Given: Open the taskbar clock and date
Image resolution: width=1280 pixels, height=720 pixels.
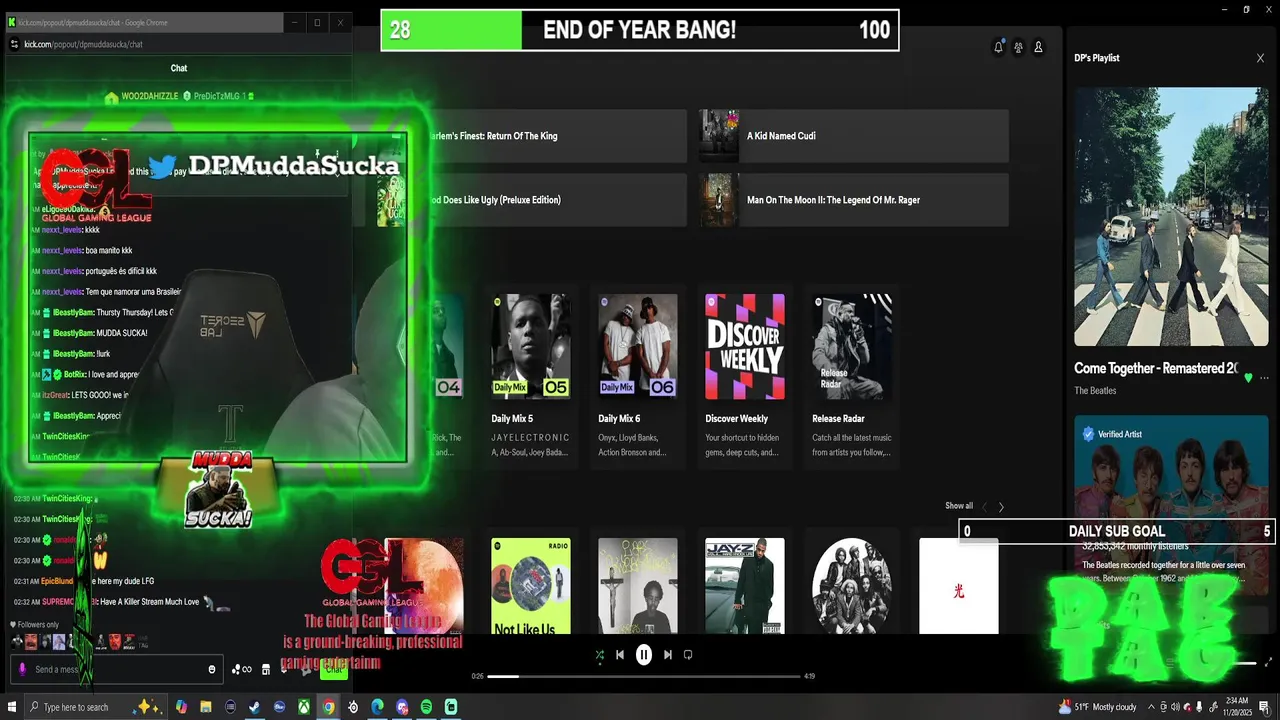Looking at the screenshot, I should 1235,707.
